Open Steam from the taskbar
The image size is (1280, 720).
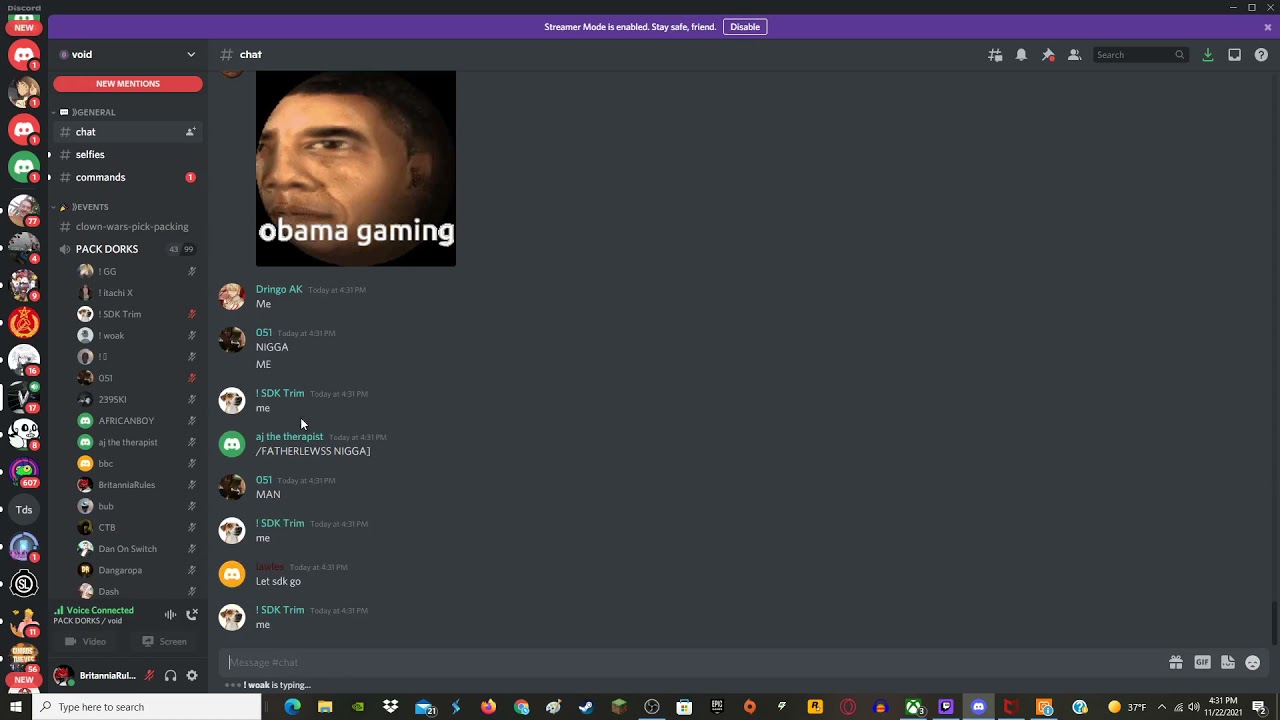click(x=586, y=707)
